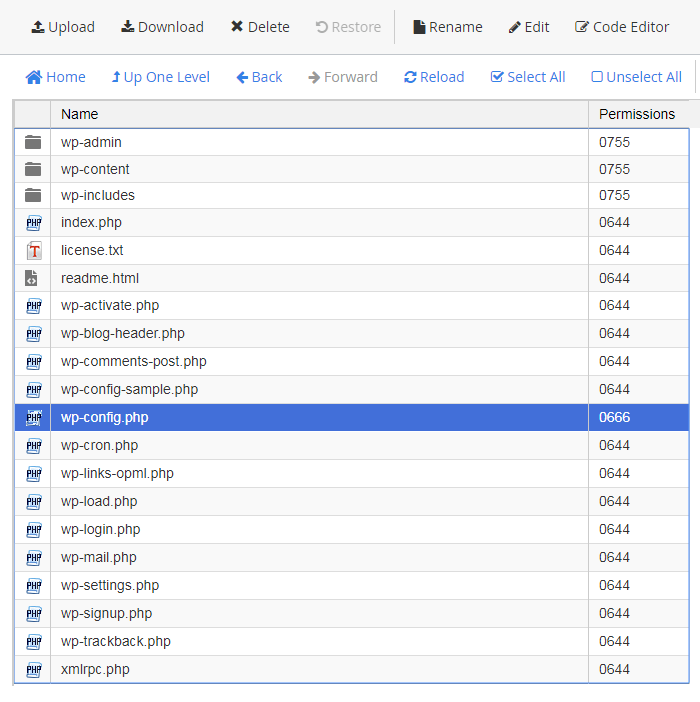Image resolution: width=700 pixels, height=702 pixels.
Task: Select the wp-mail.php file name
Action: (x=99, y=557)
